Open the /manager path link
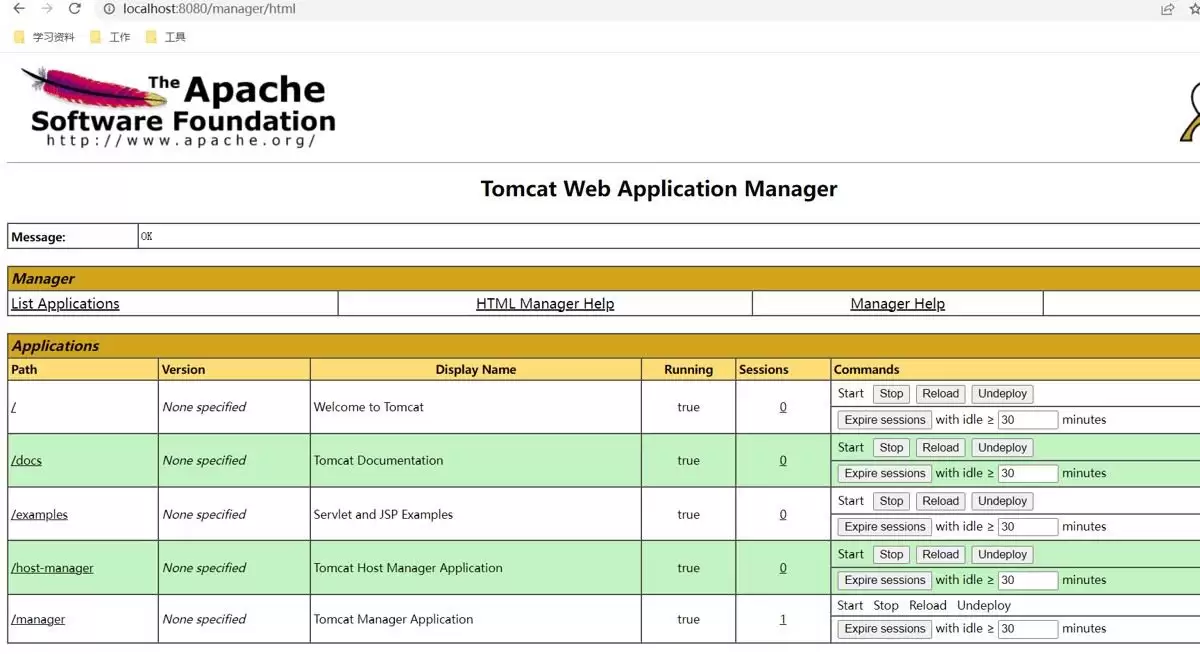 click(x=38, y=620)
